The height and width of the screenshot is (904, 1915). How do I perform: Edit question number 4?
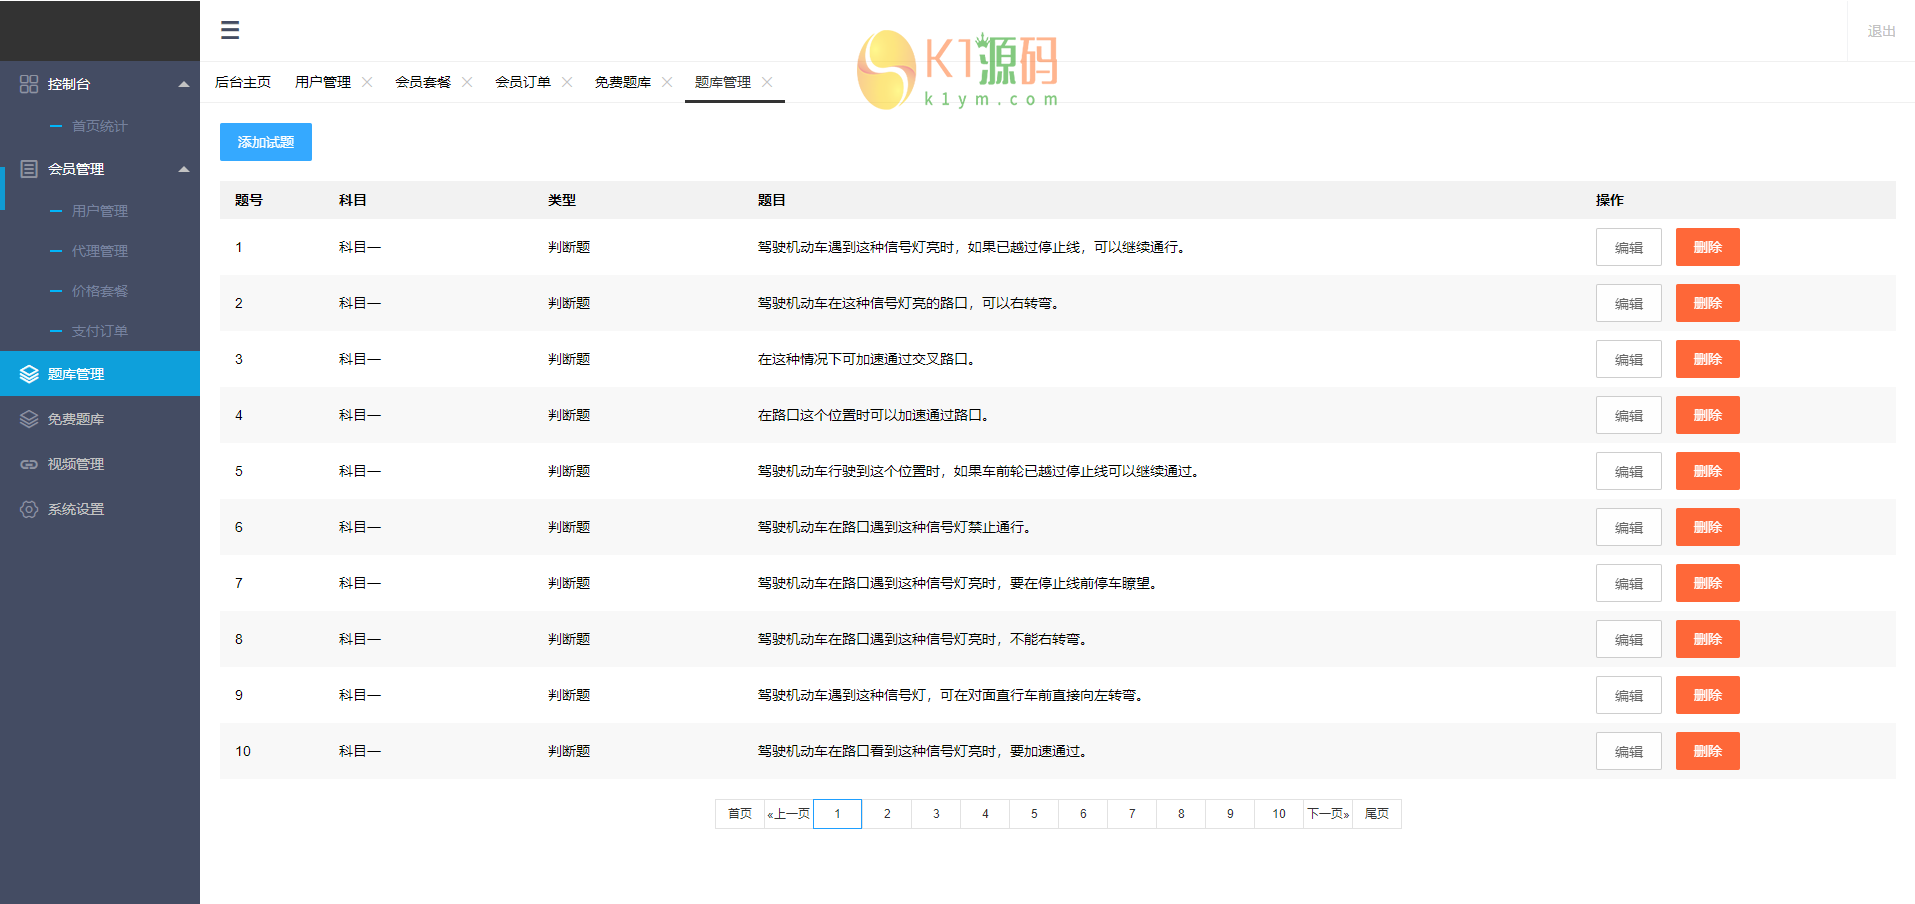[1629, 415]
